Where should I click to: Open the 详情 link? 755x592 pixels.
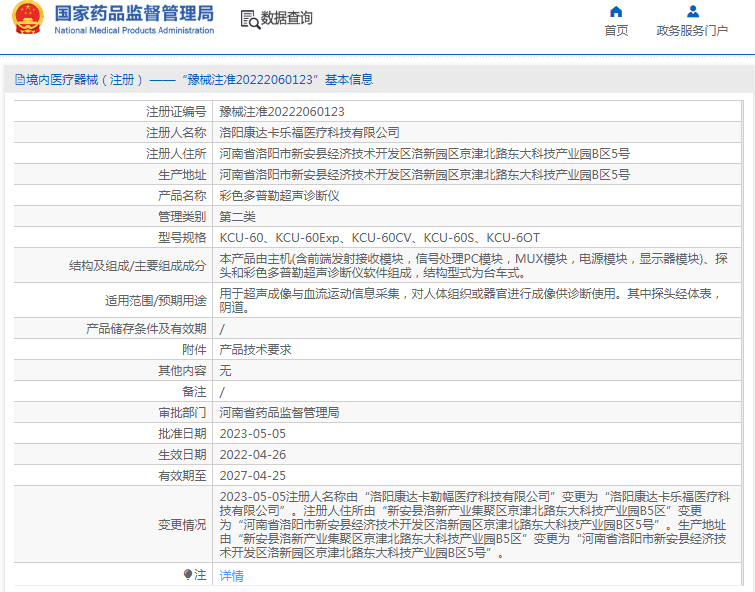(231, 576)
